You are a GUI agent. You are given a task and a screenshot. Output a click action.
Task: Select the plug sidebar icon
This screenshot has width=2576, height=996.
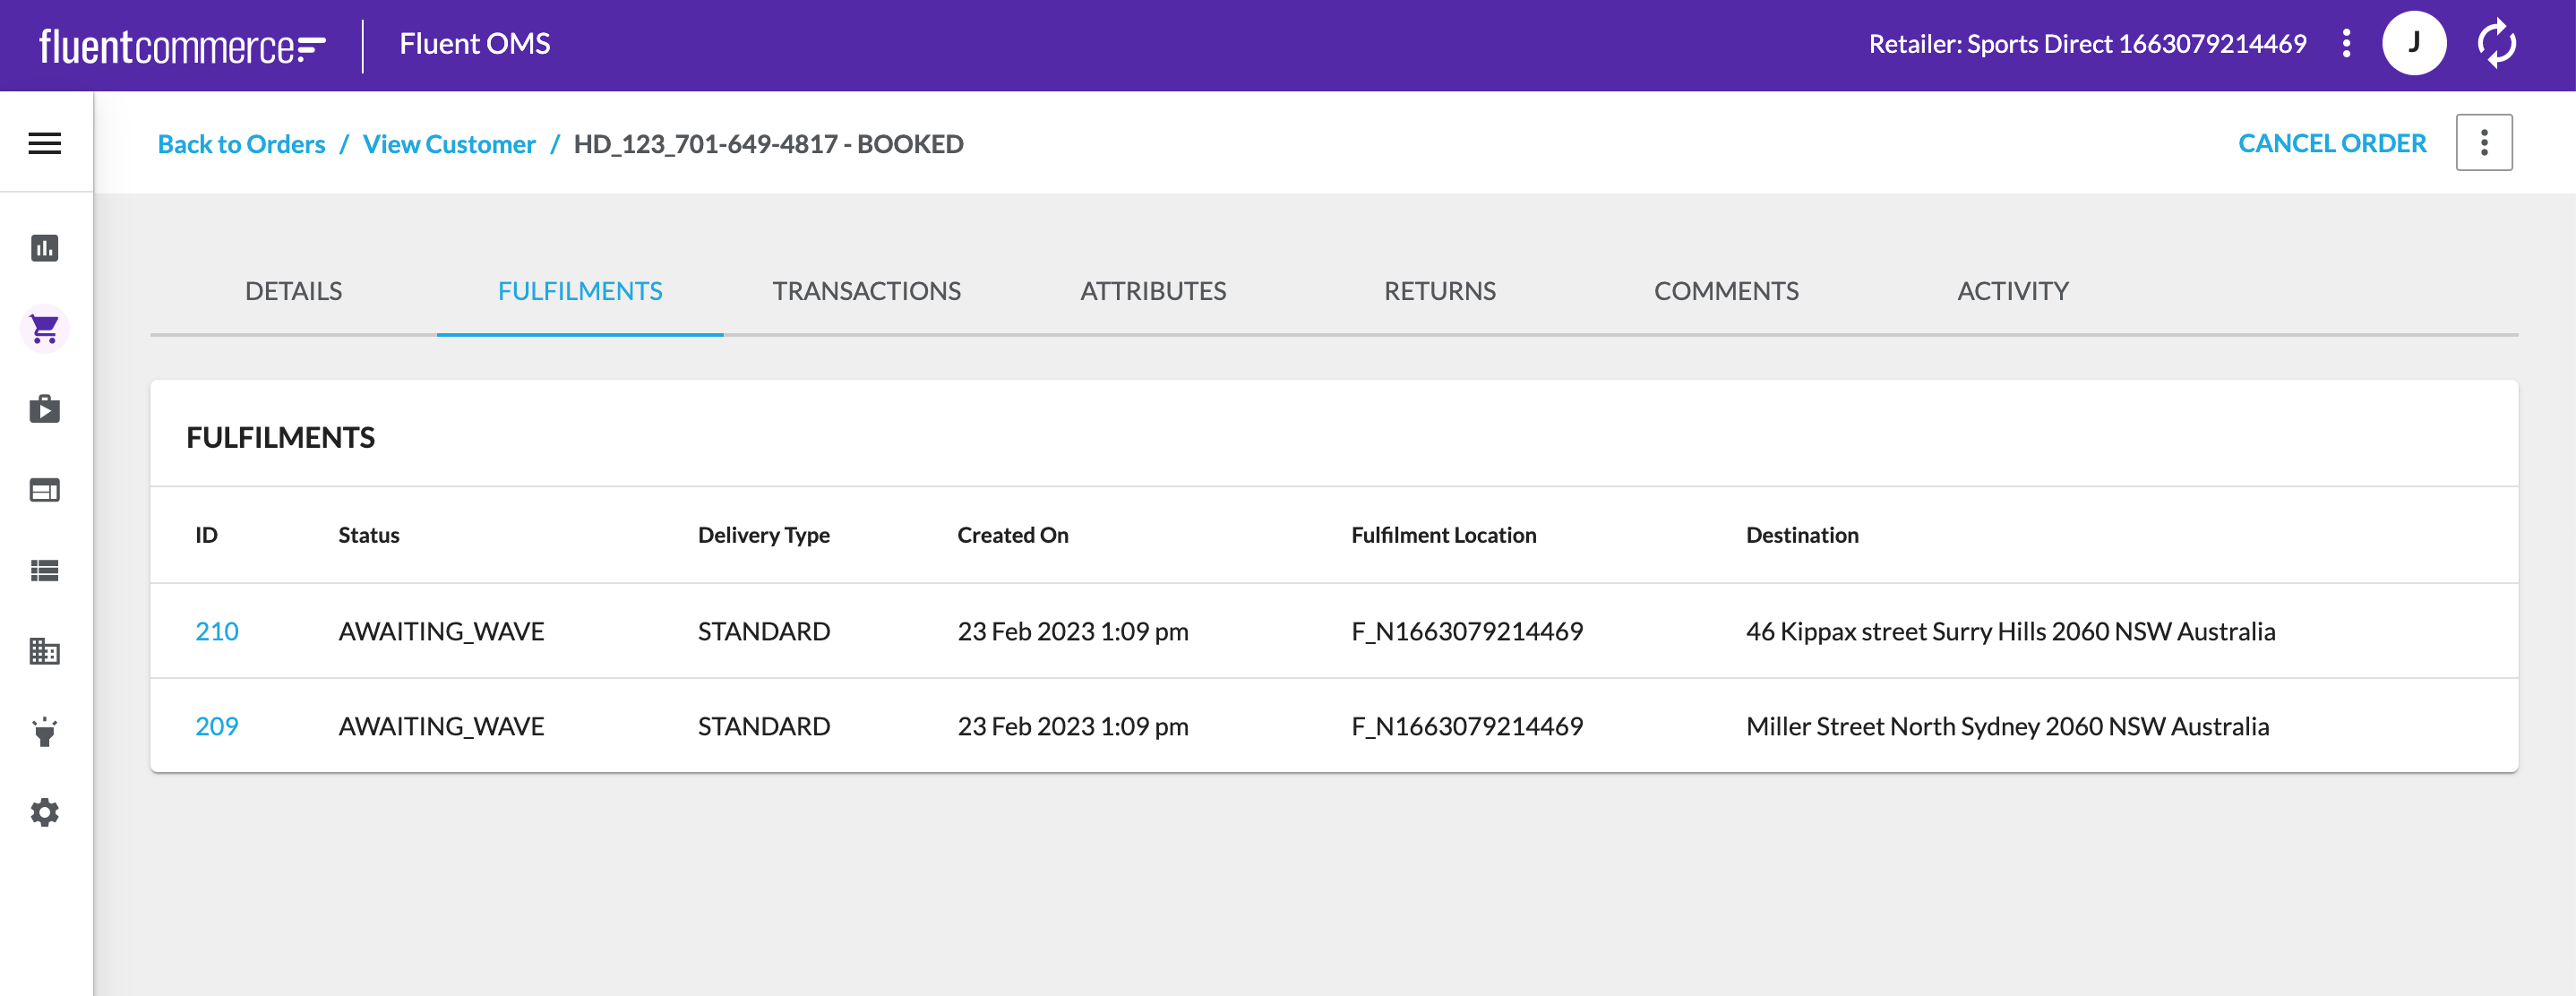(44, 732)
